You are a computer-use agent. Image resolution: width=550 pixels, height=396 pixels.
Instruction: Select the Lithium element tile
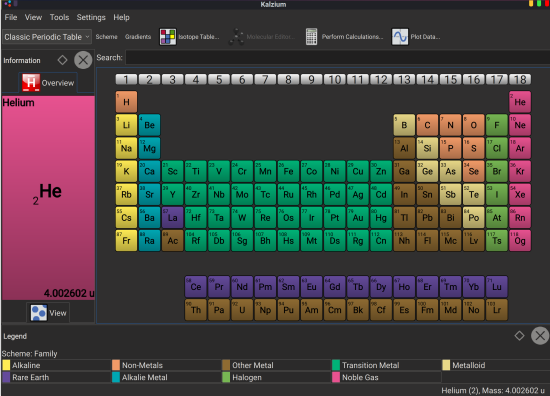point(126,125)
